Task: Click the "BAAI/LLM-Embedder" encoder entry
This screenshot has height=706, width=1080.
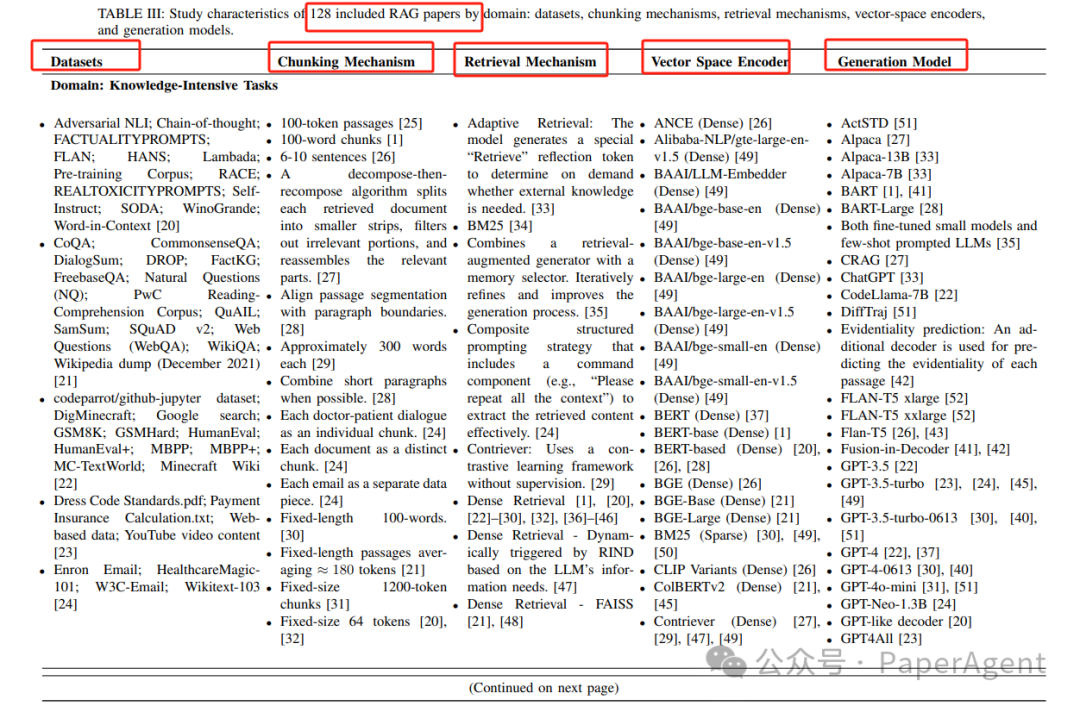Action: click(720, 183)
